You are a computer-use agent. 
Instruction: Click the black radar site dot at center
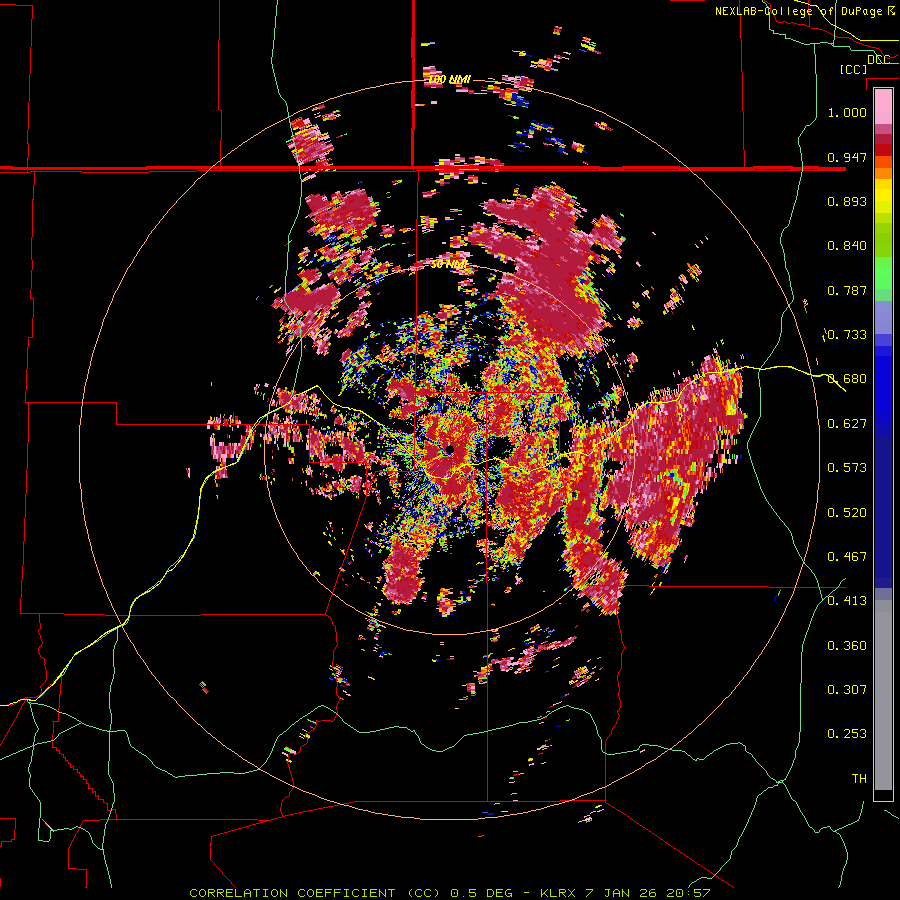tap(449, 449)
